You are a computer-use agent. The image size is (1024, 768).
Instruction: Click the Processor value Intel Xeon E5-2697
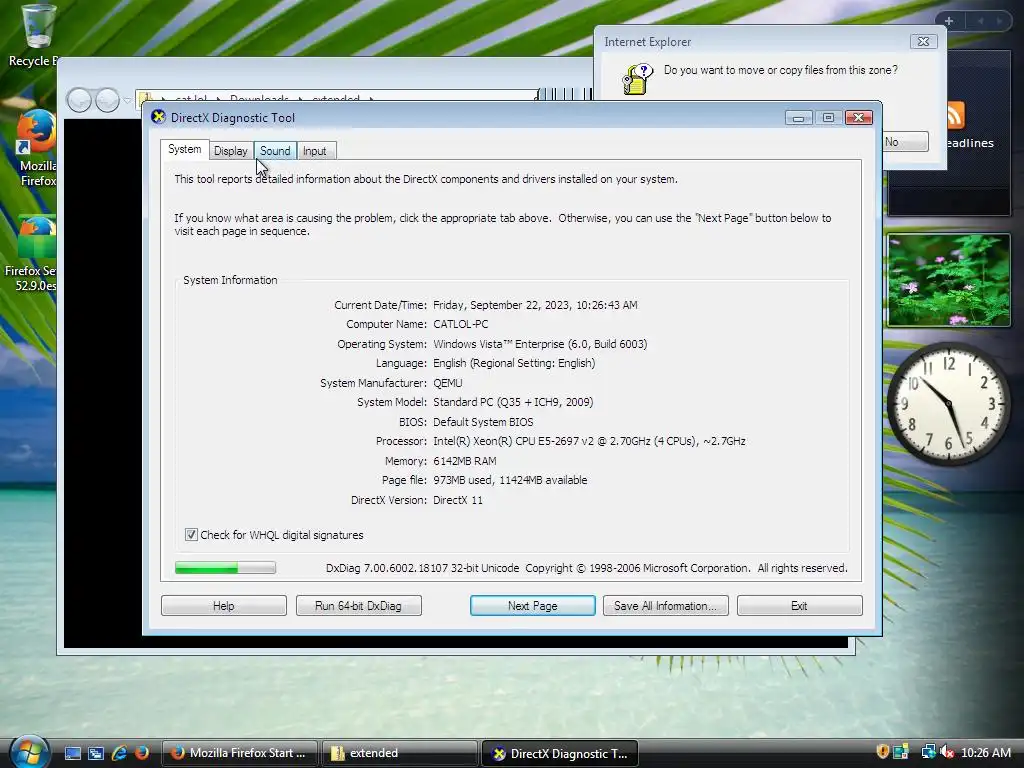(589, 441)
